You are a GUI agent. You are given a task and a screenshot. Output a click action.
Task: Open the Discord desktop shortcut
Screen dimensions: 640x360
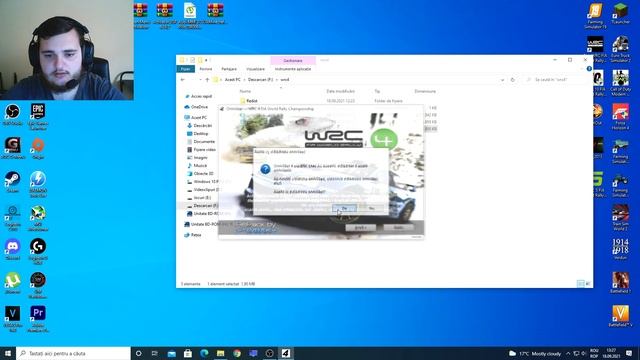pyautogui.click(x=13, y=249)
